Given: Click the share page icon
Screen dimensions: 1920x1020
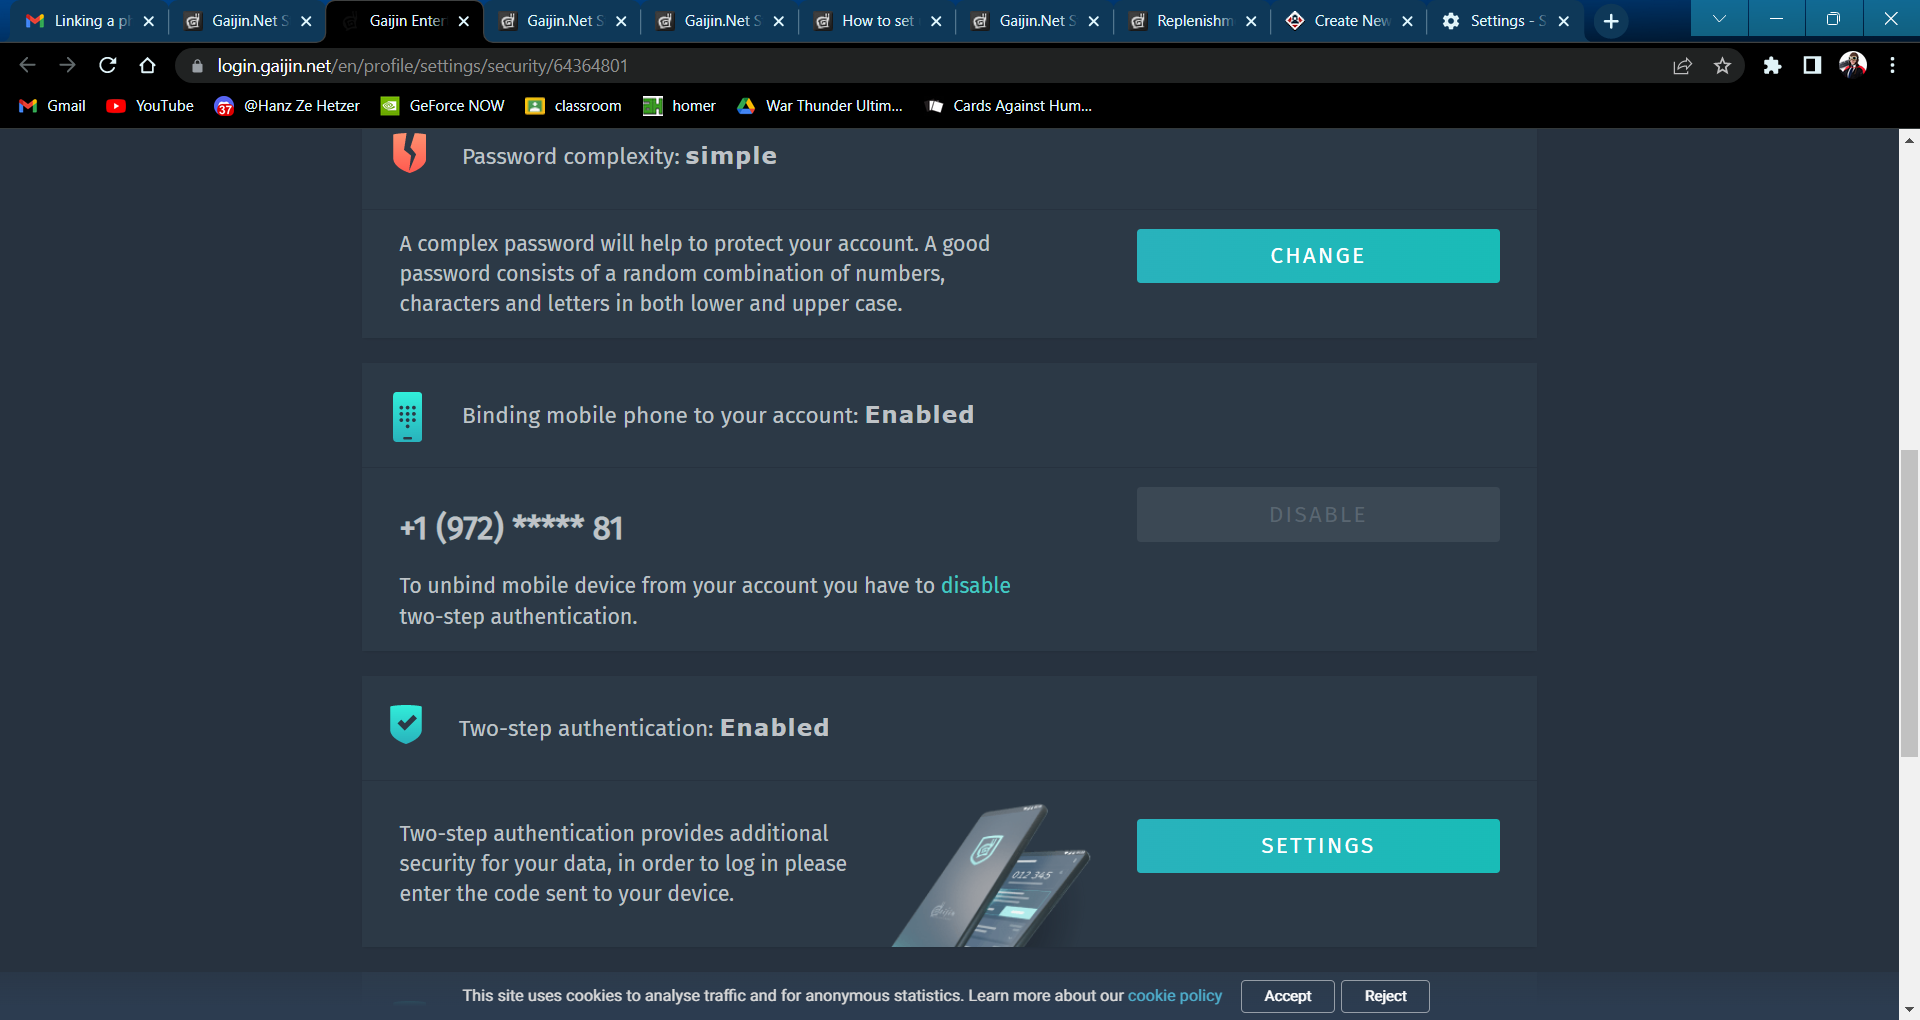Looking at the screenshot, I should pyautogui.click(x=1683, y=65).
